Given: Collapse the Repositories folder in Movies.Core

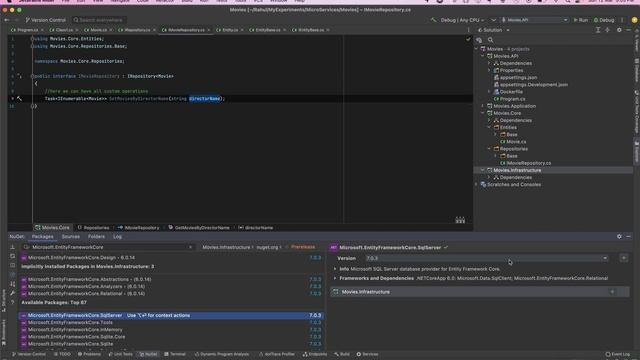Looking at the screenshot, I should pyautogui.click(x=489, y=149).
